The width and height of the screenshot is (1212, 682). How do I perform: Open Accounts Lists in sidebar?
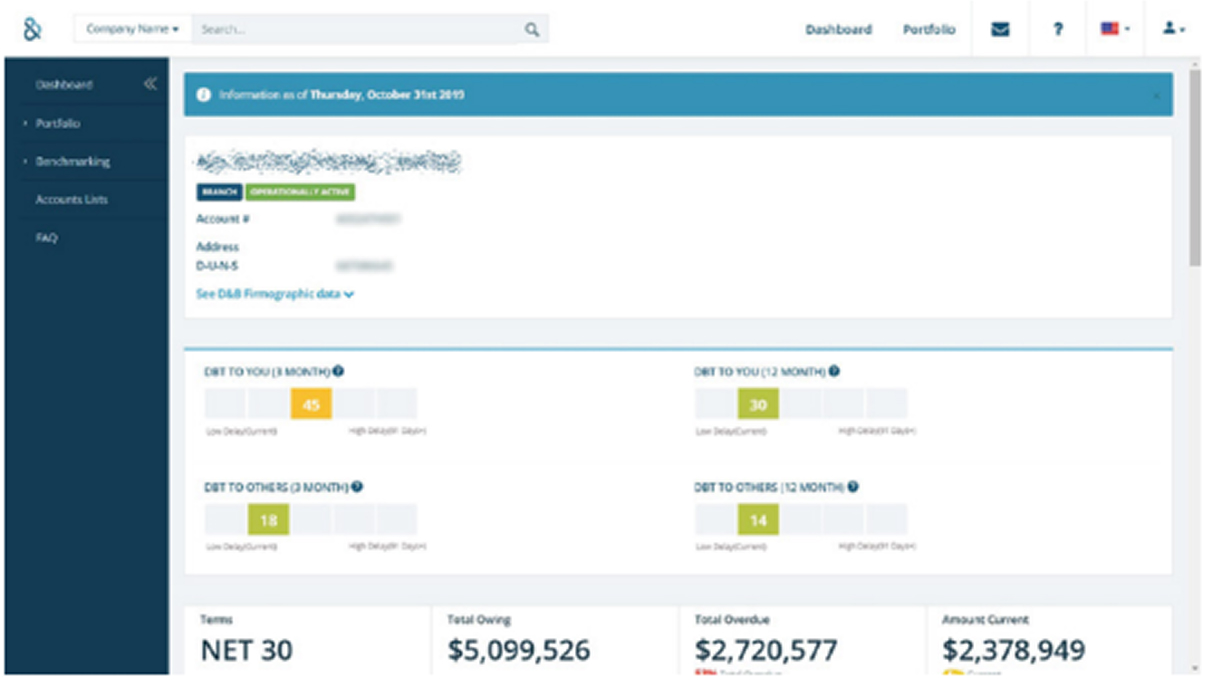click(x=71, y=200)
